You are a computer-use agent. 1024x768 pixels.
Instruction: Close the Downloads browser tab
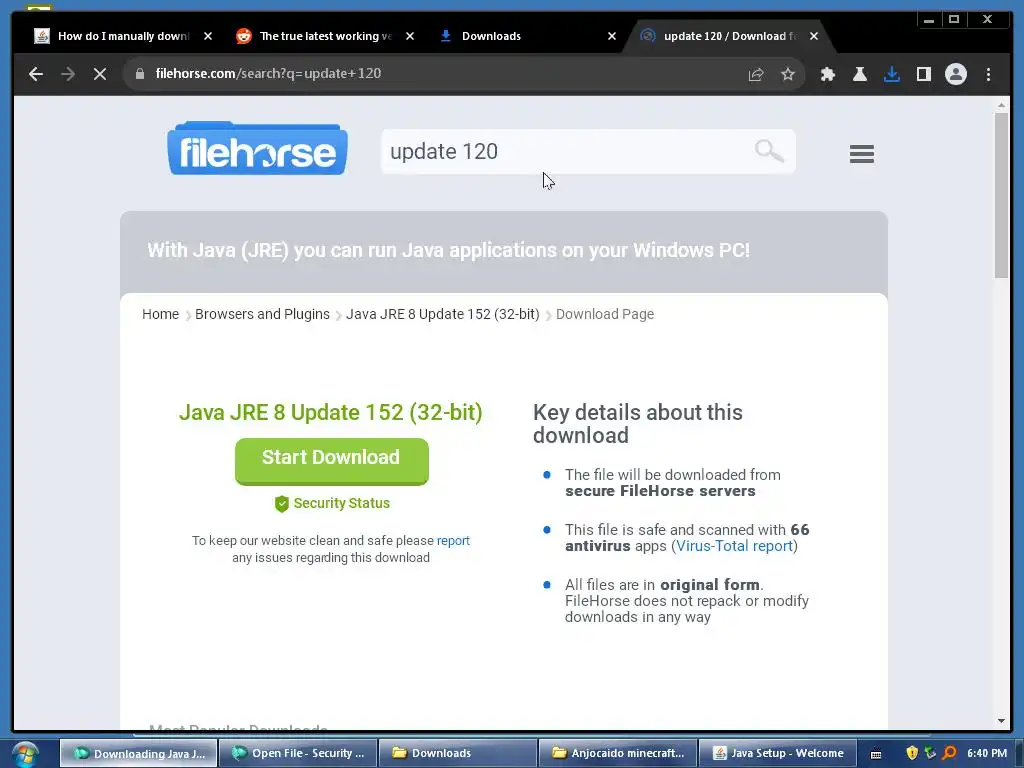coord(611,36)
